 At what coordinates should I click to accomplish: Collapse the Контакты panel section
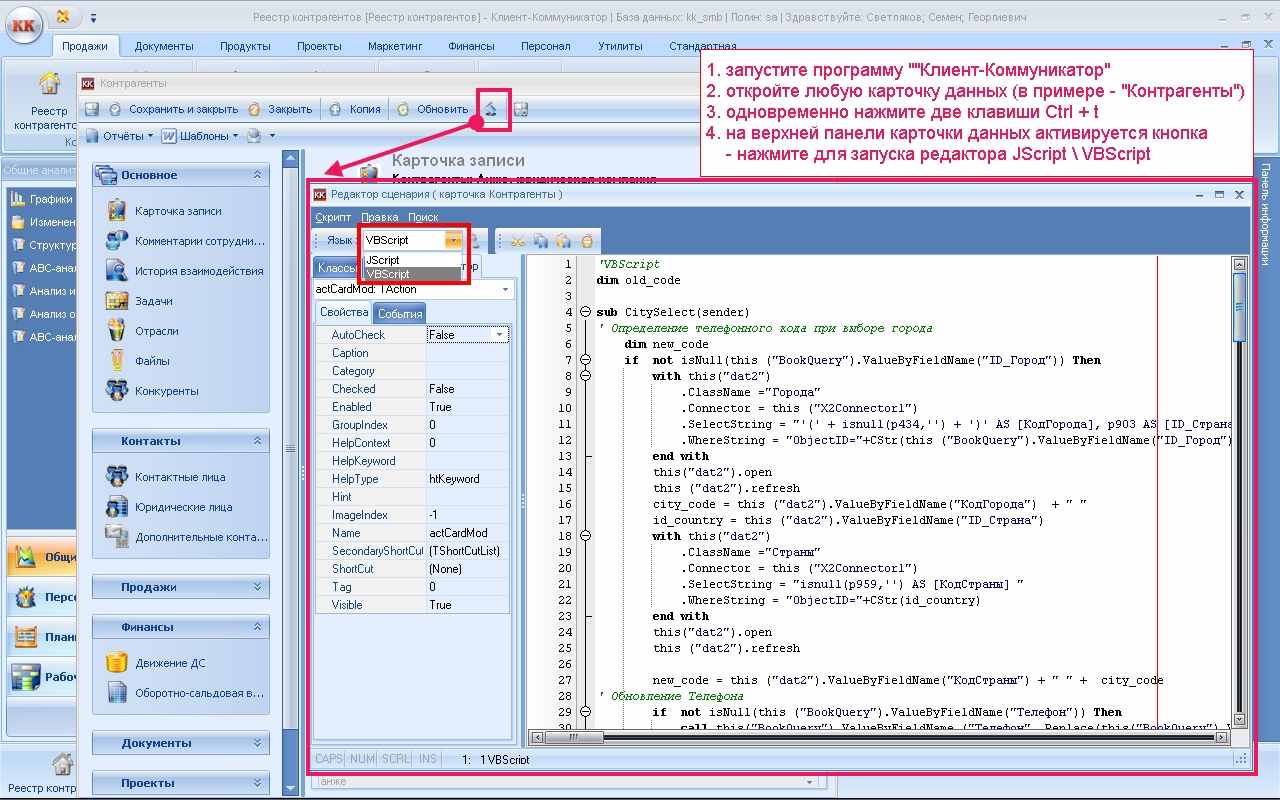click(x=257, y=441)
